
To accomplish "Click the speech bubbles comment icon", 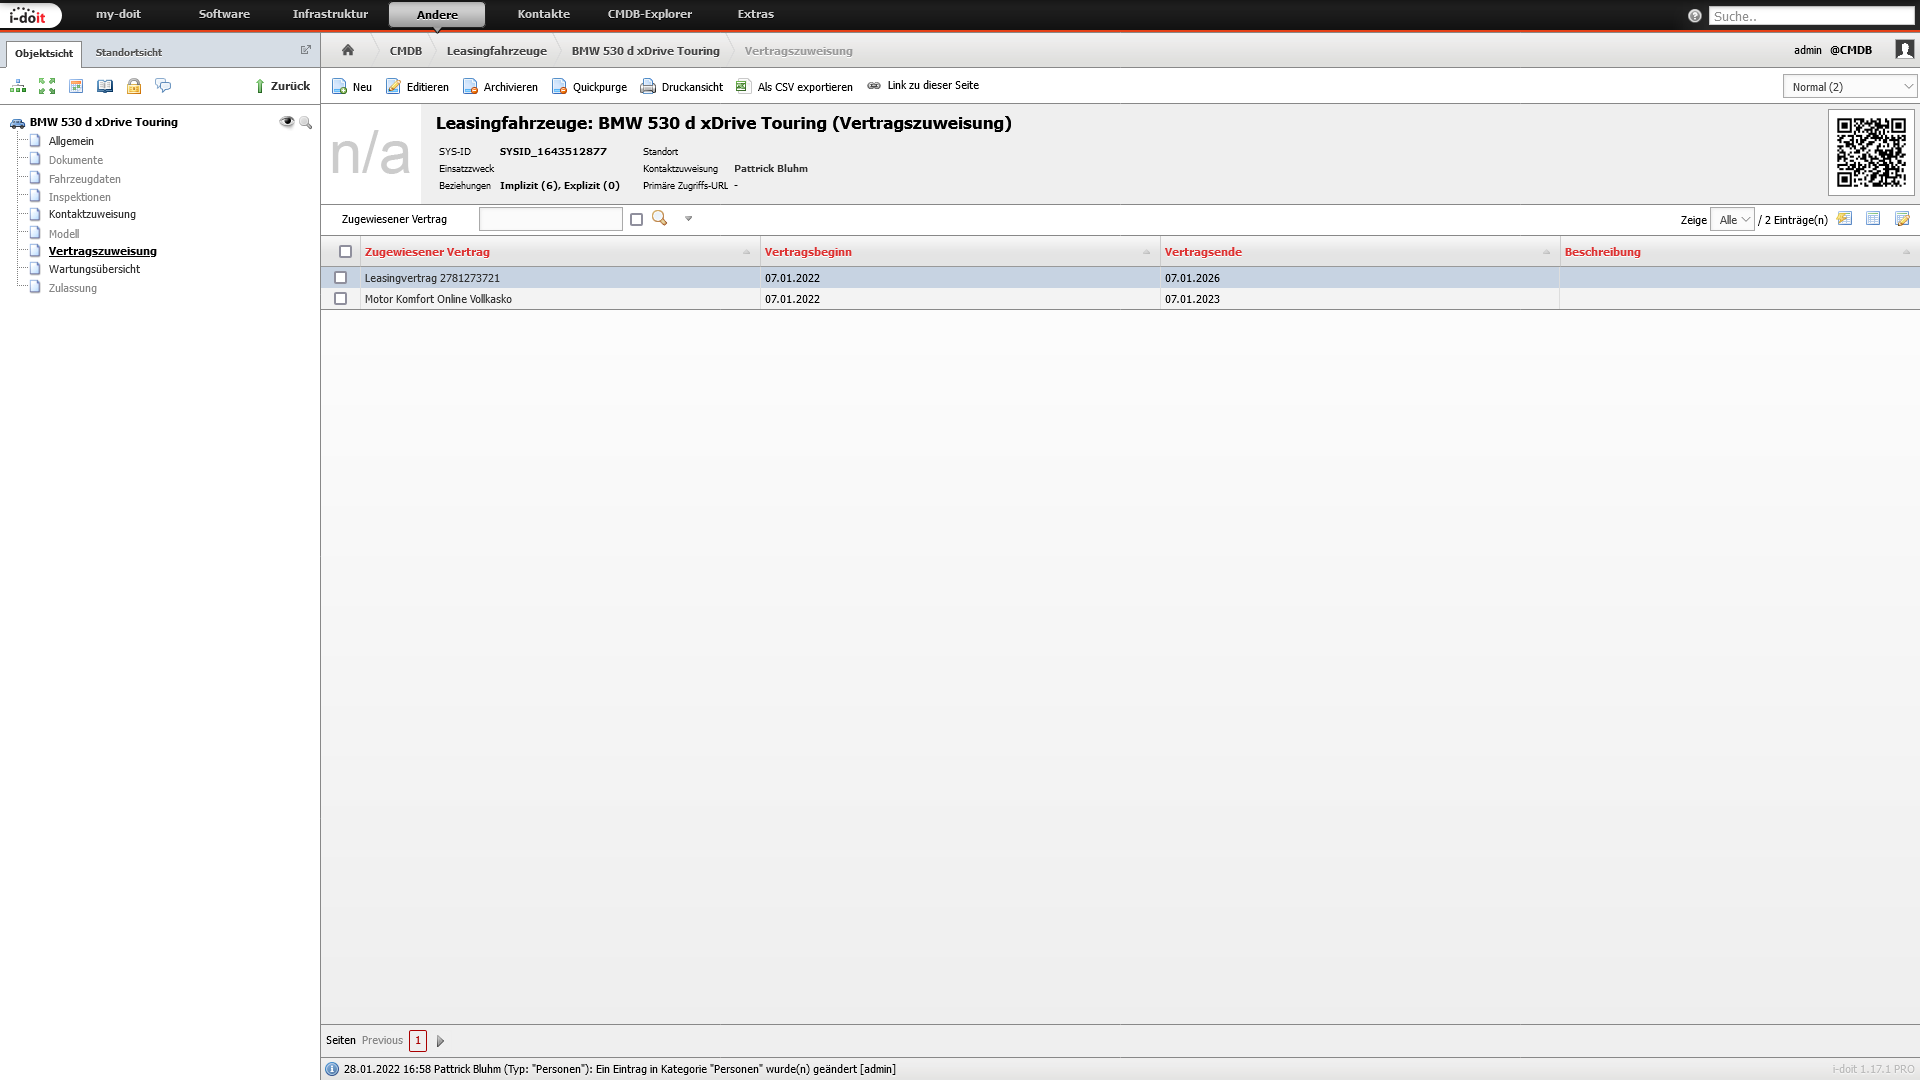I will point(163,86).
